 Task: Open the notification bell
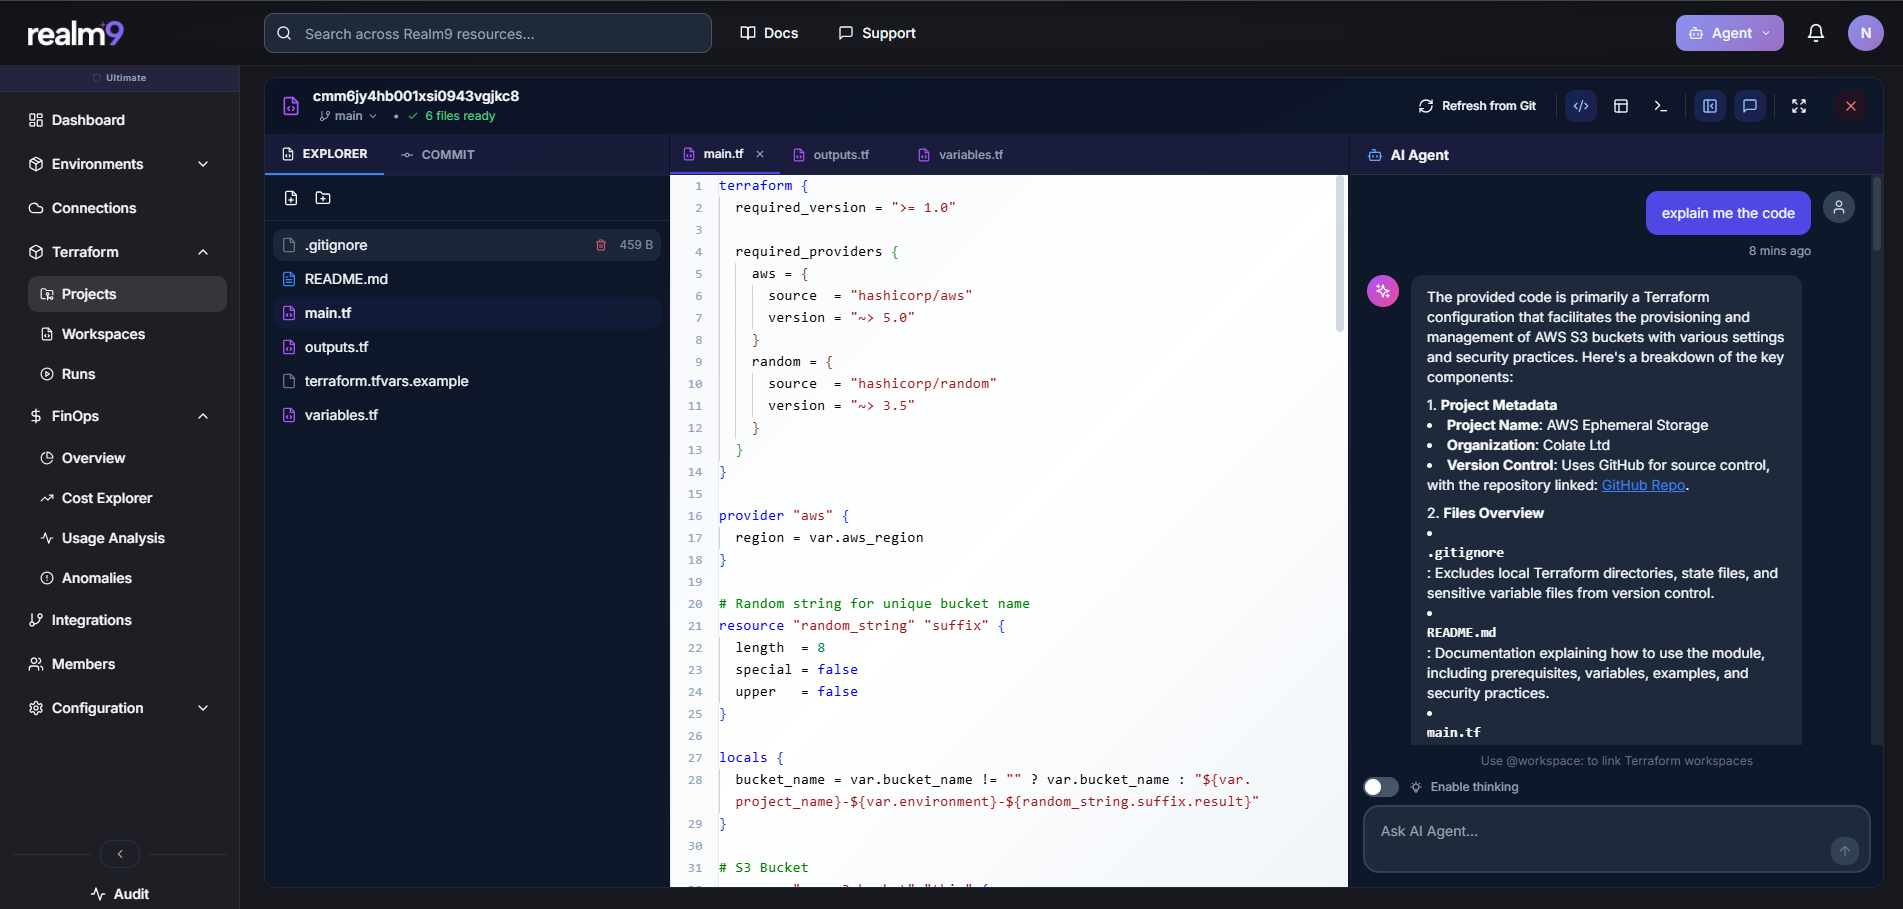click(1816, 32)
